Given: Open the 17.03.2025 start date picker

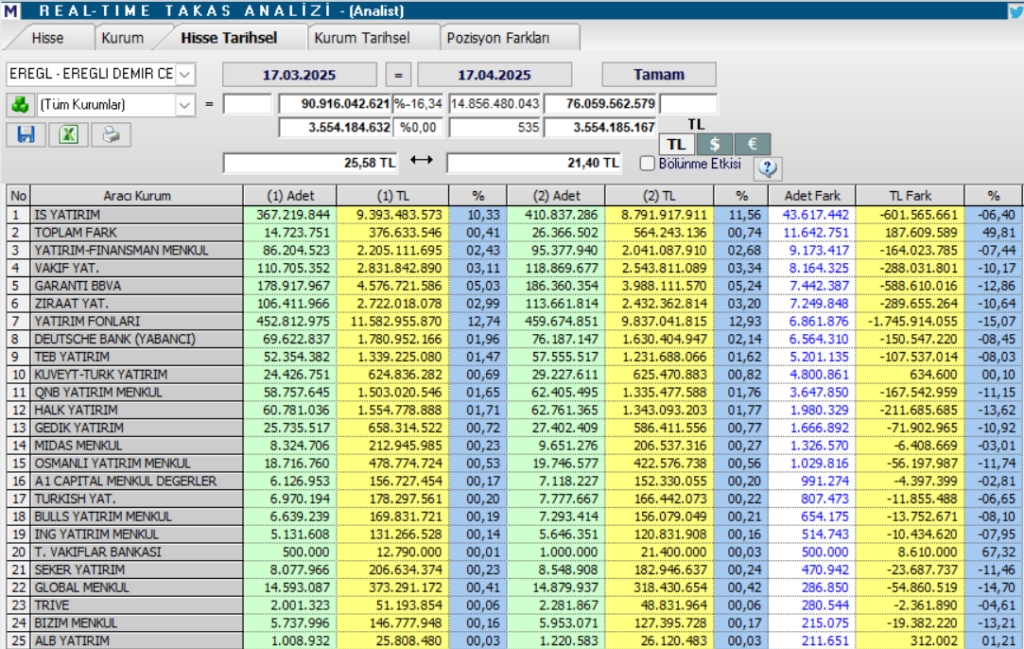Looking at the screenshot, I should [x=299, y=75].
